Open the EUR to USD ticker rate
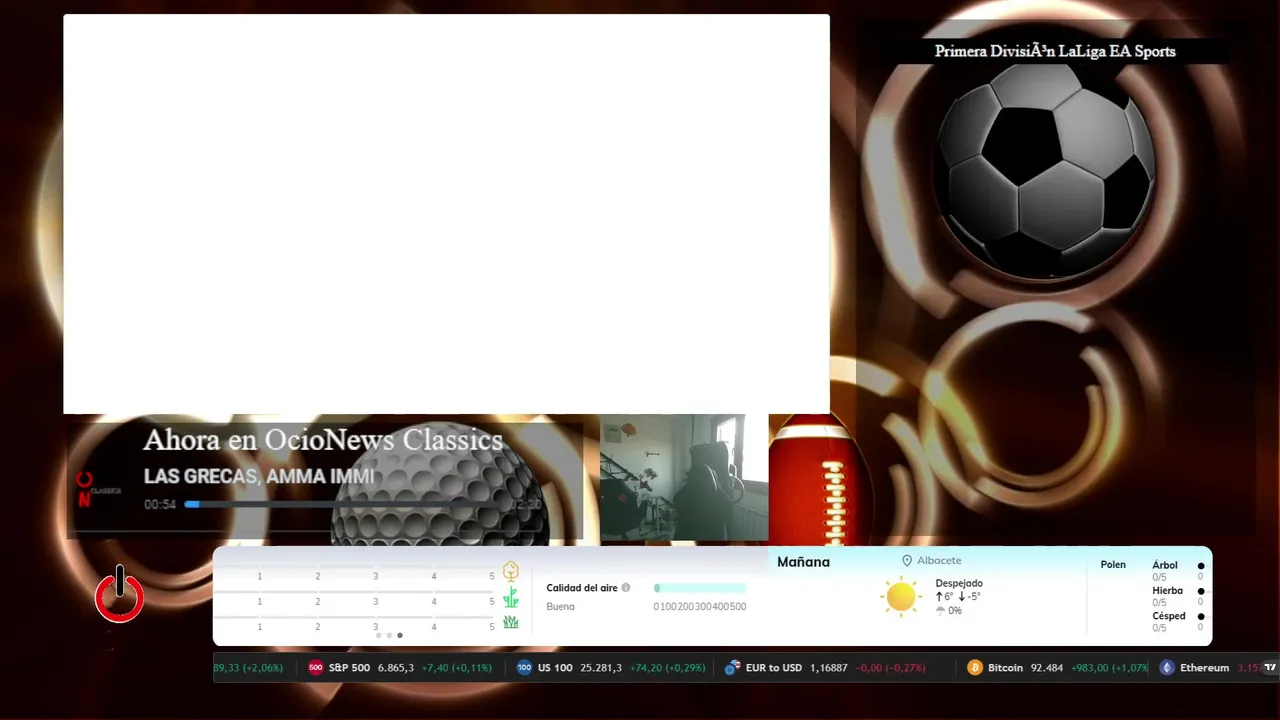This screenshot has width=1280, height=720. (x=829, y=668)
